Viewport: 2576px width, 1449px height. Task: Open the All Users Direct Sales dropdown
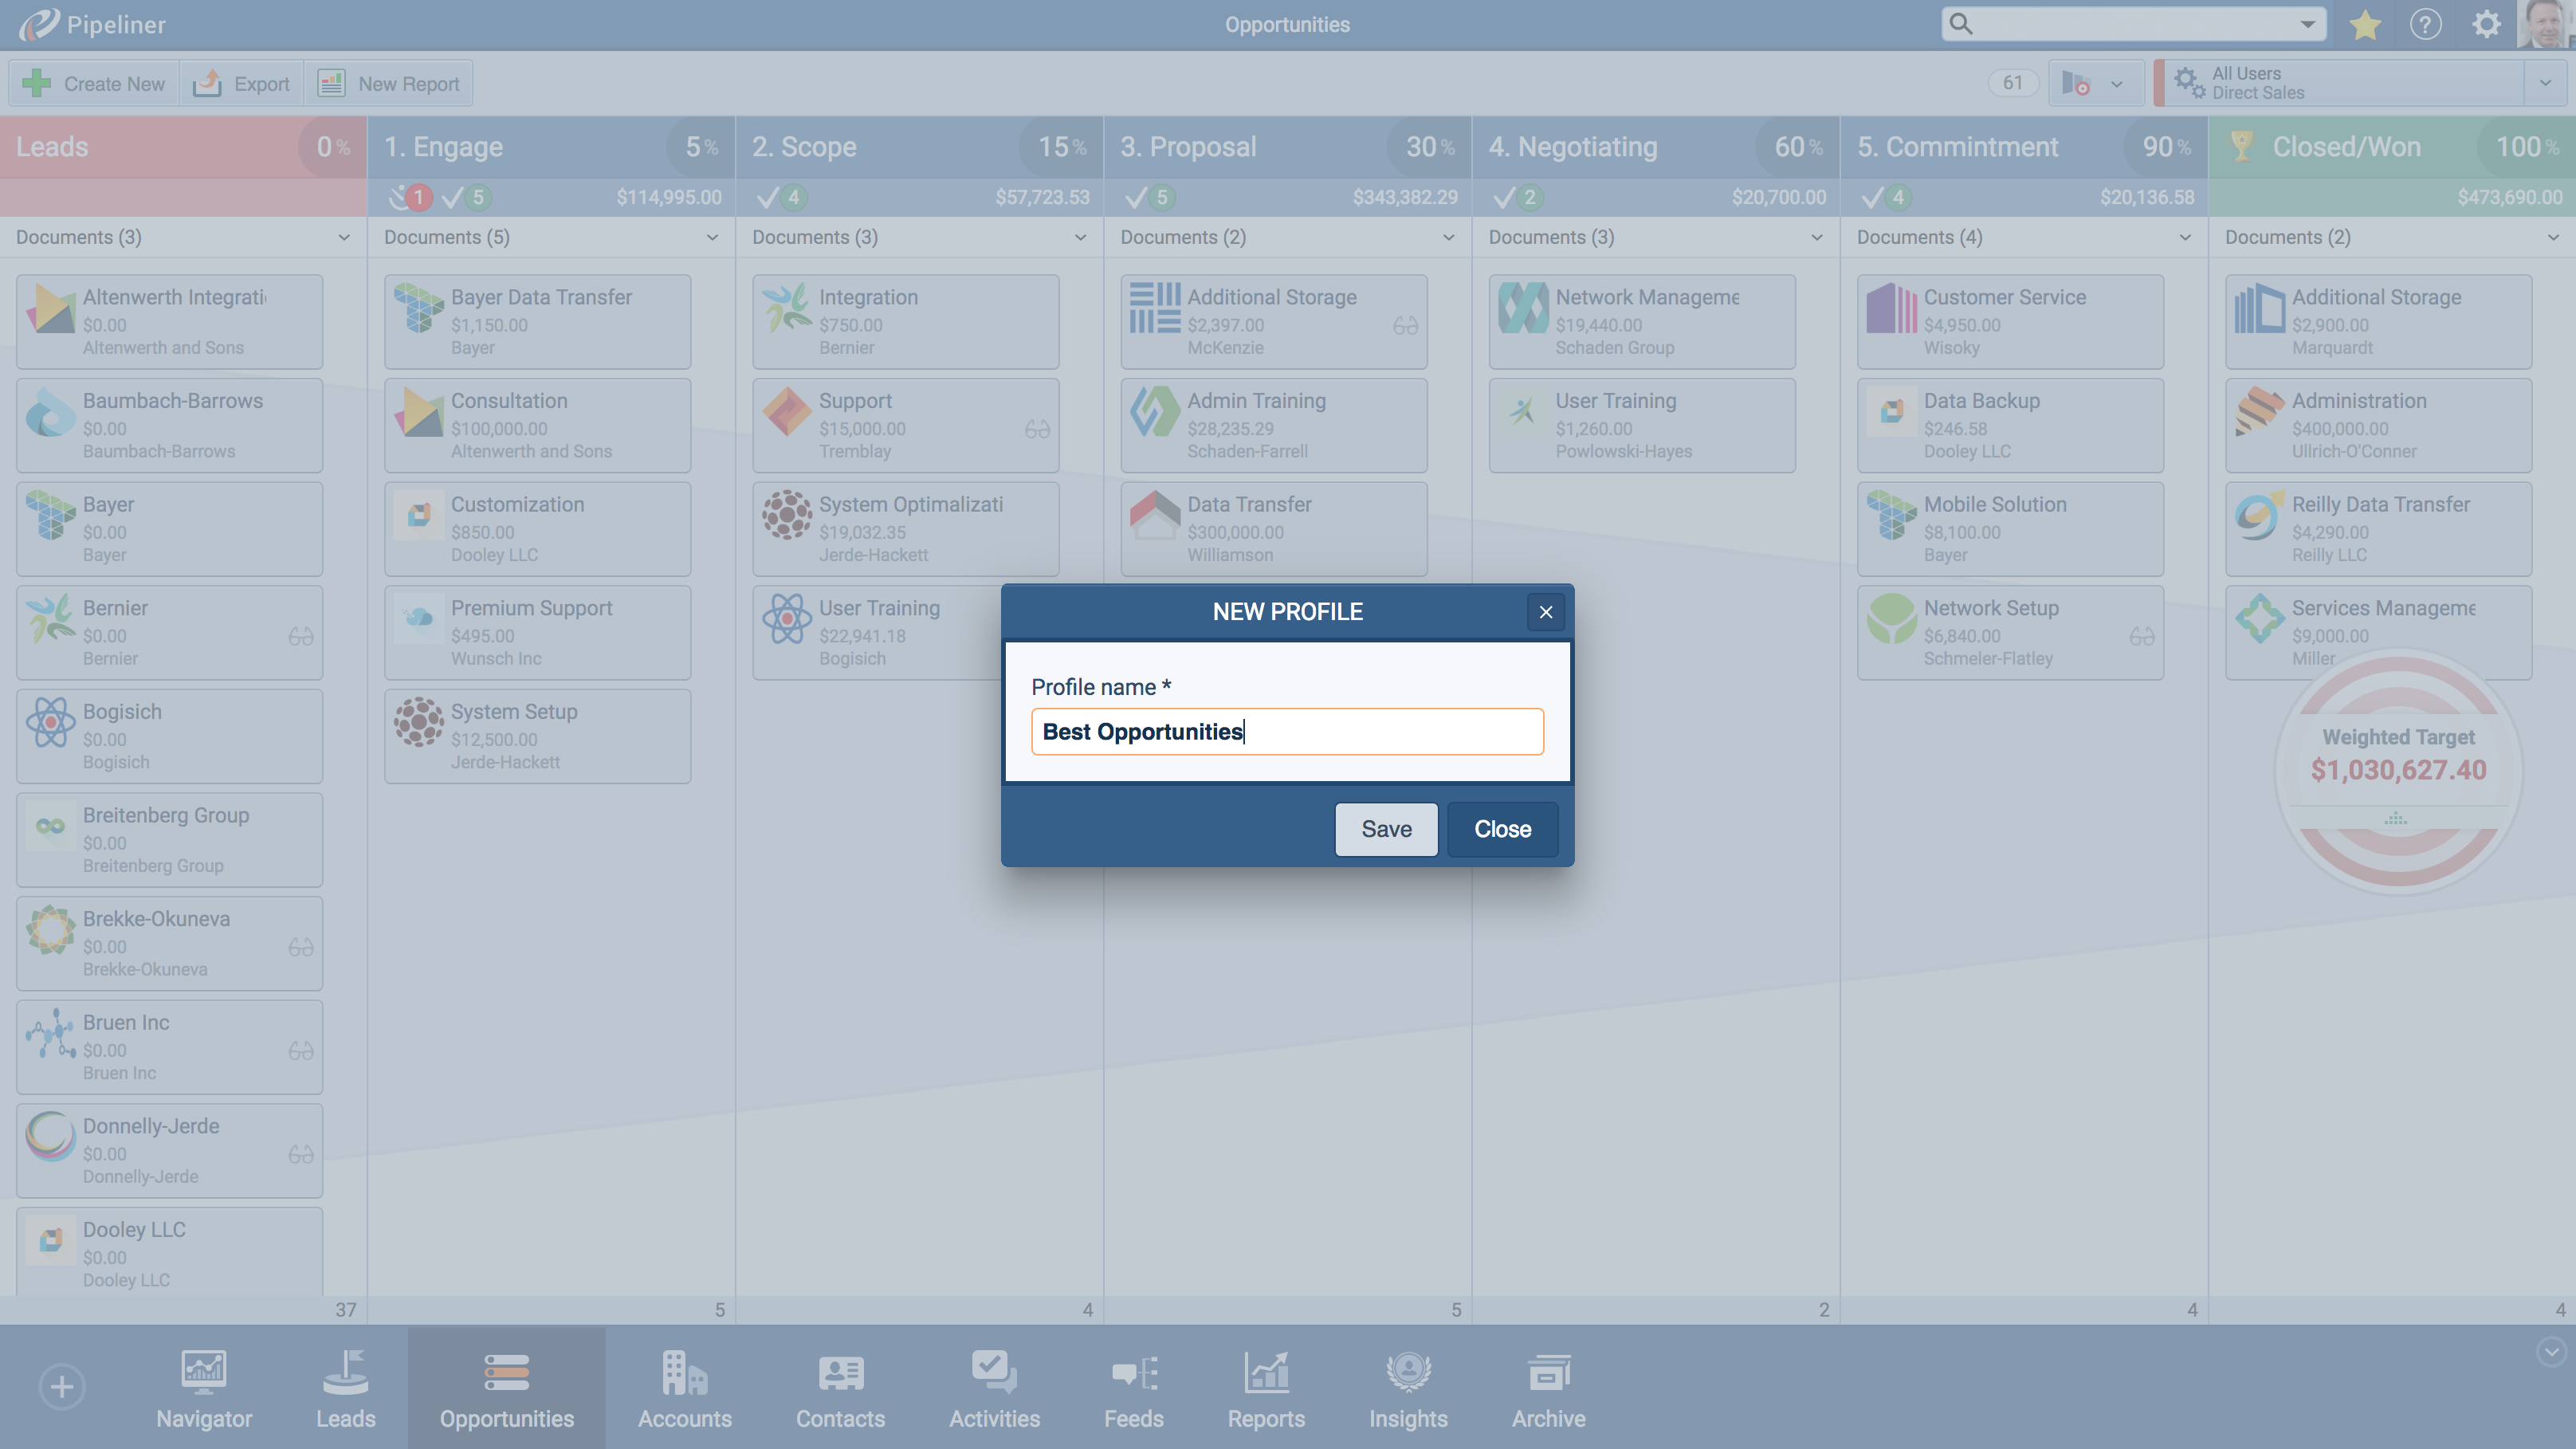pos(2545,83)
